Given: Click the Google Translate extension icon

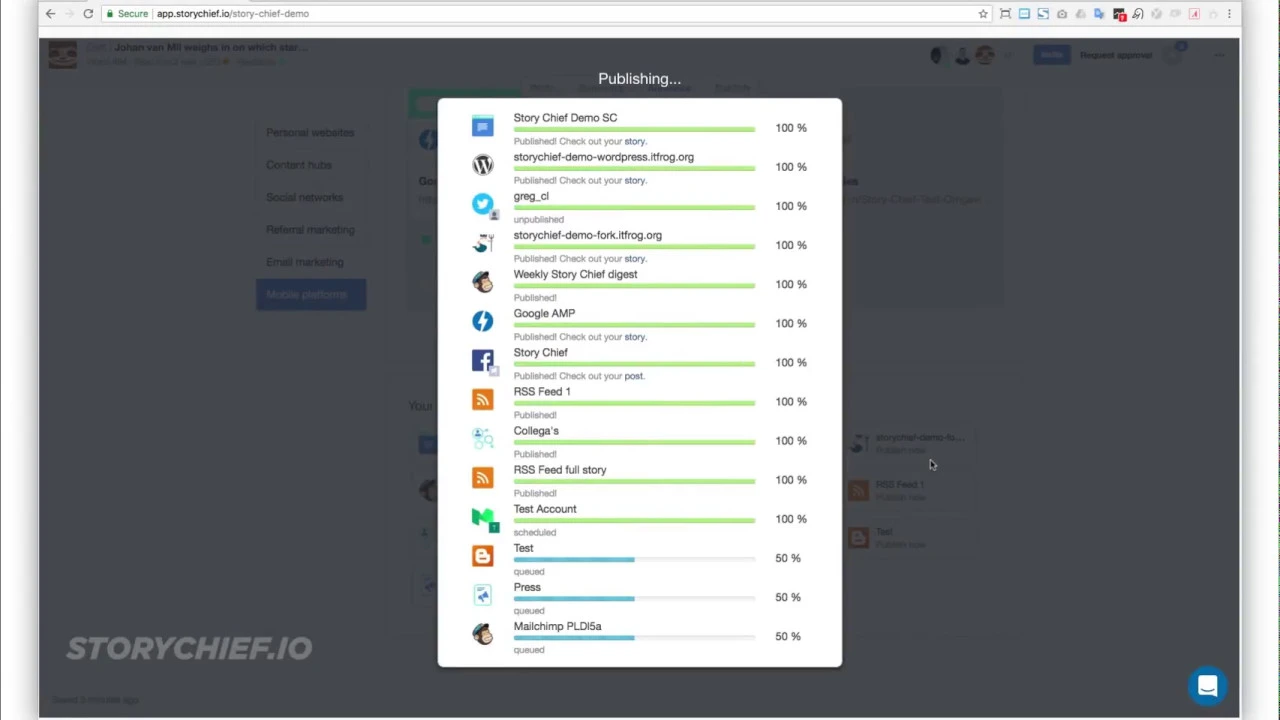Looking at the screenshot, I should coord(1100,14).
